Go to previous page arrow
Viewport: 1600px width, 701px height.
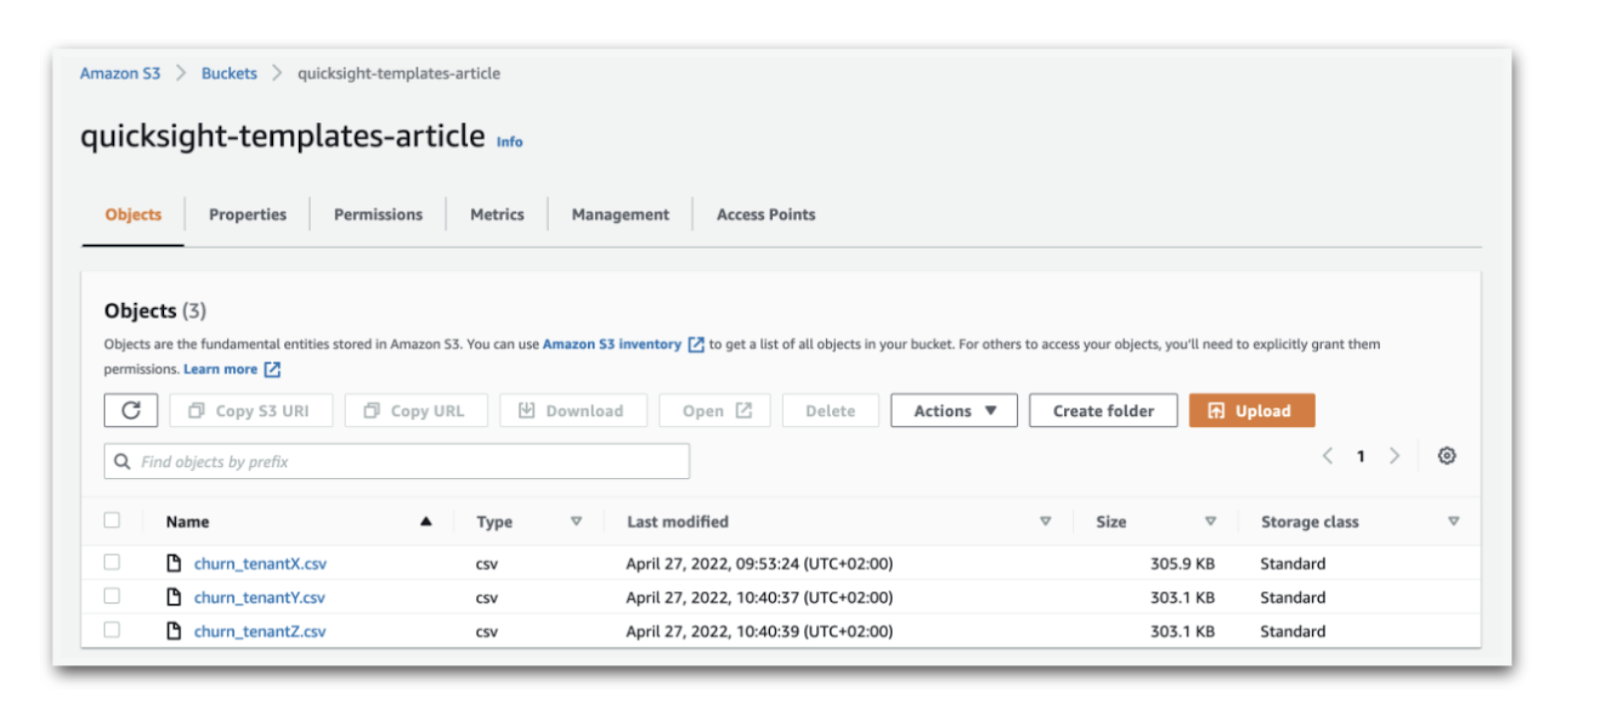[1327, 456]
